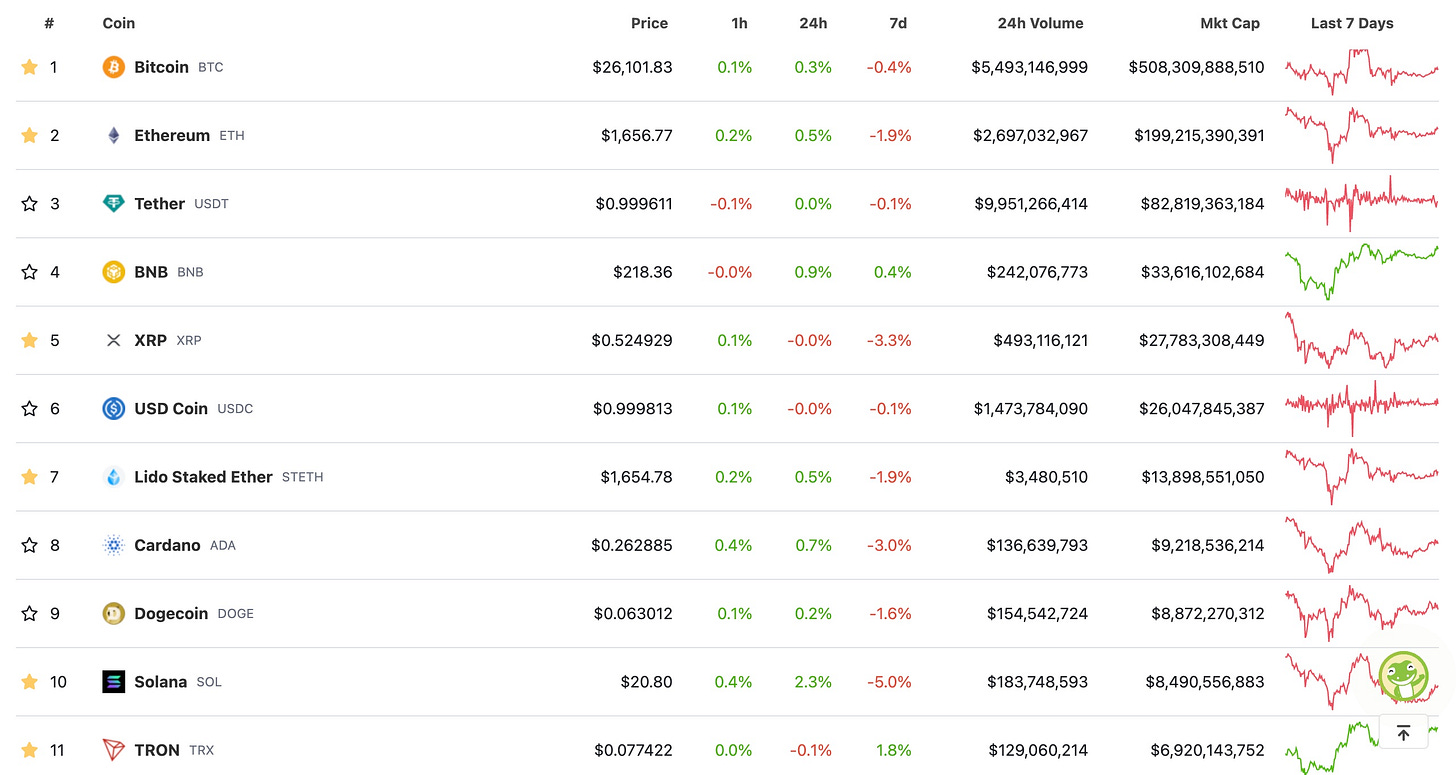Click the BNB coin logo

point(114,272)
